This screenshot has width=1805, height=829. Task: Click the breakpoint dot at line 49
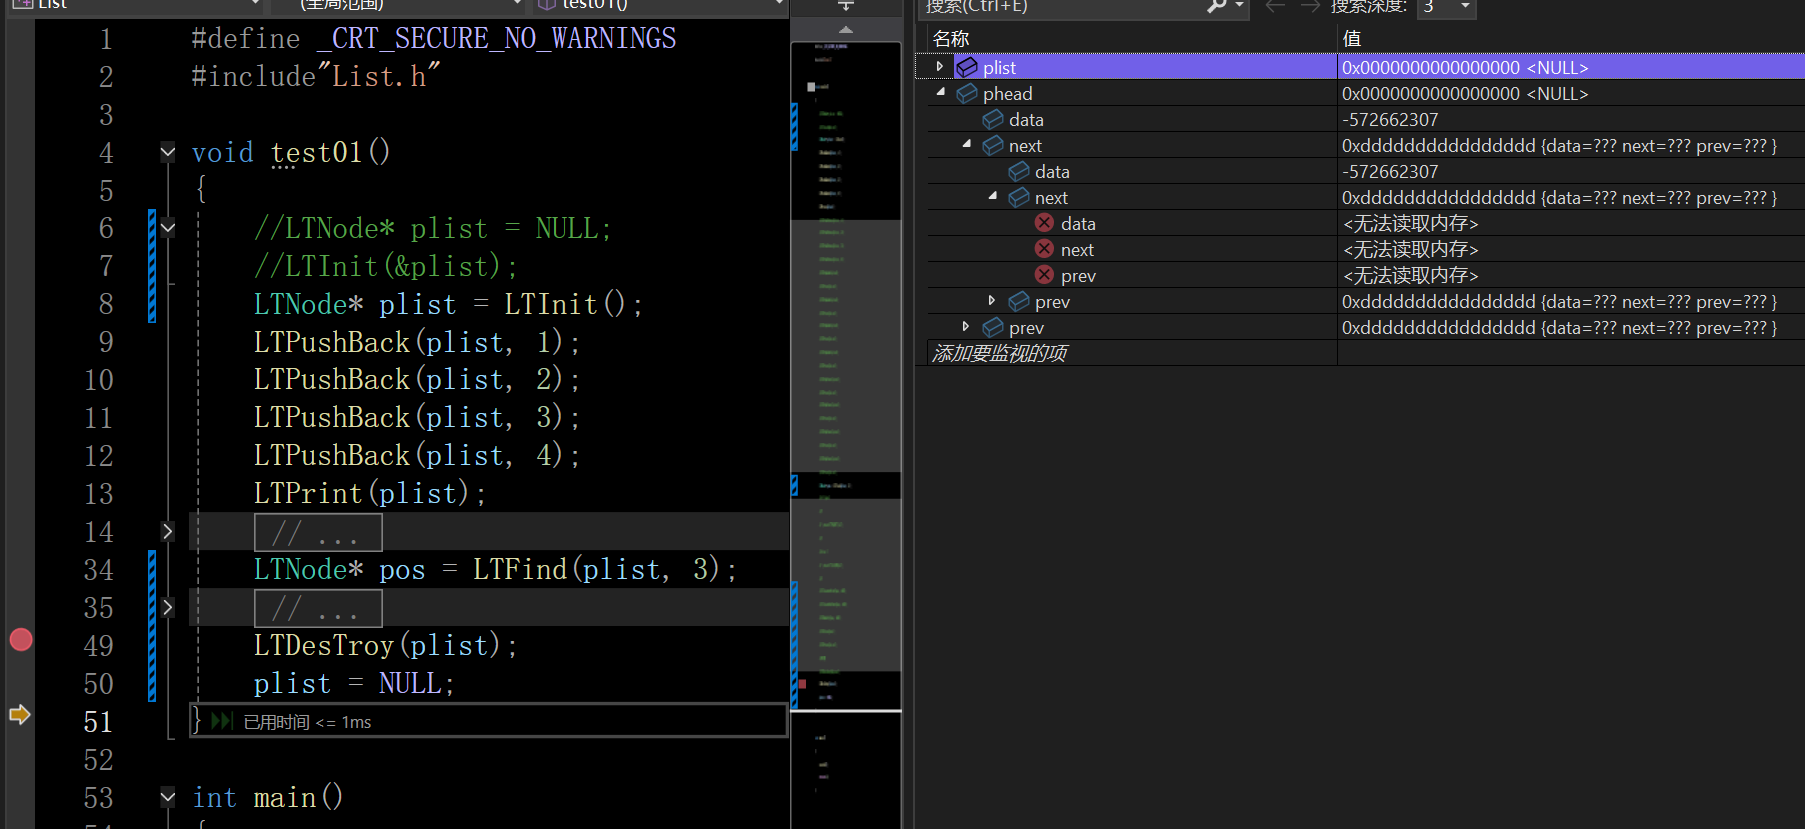(21, 640)
